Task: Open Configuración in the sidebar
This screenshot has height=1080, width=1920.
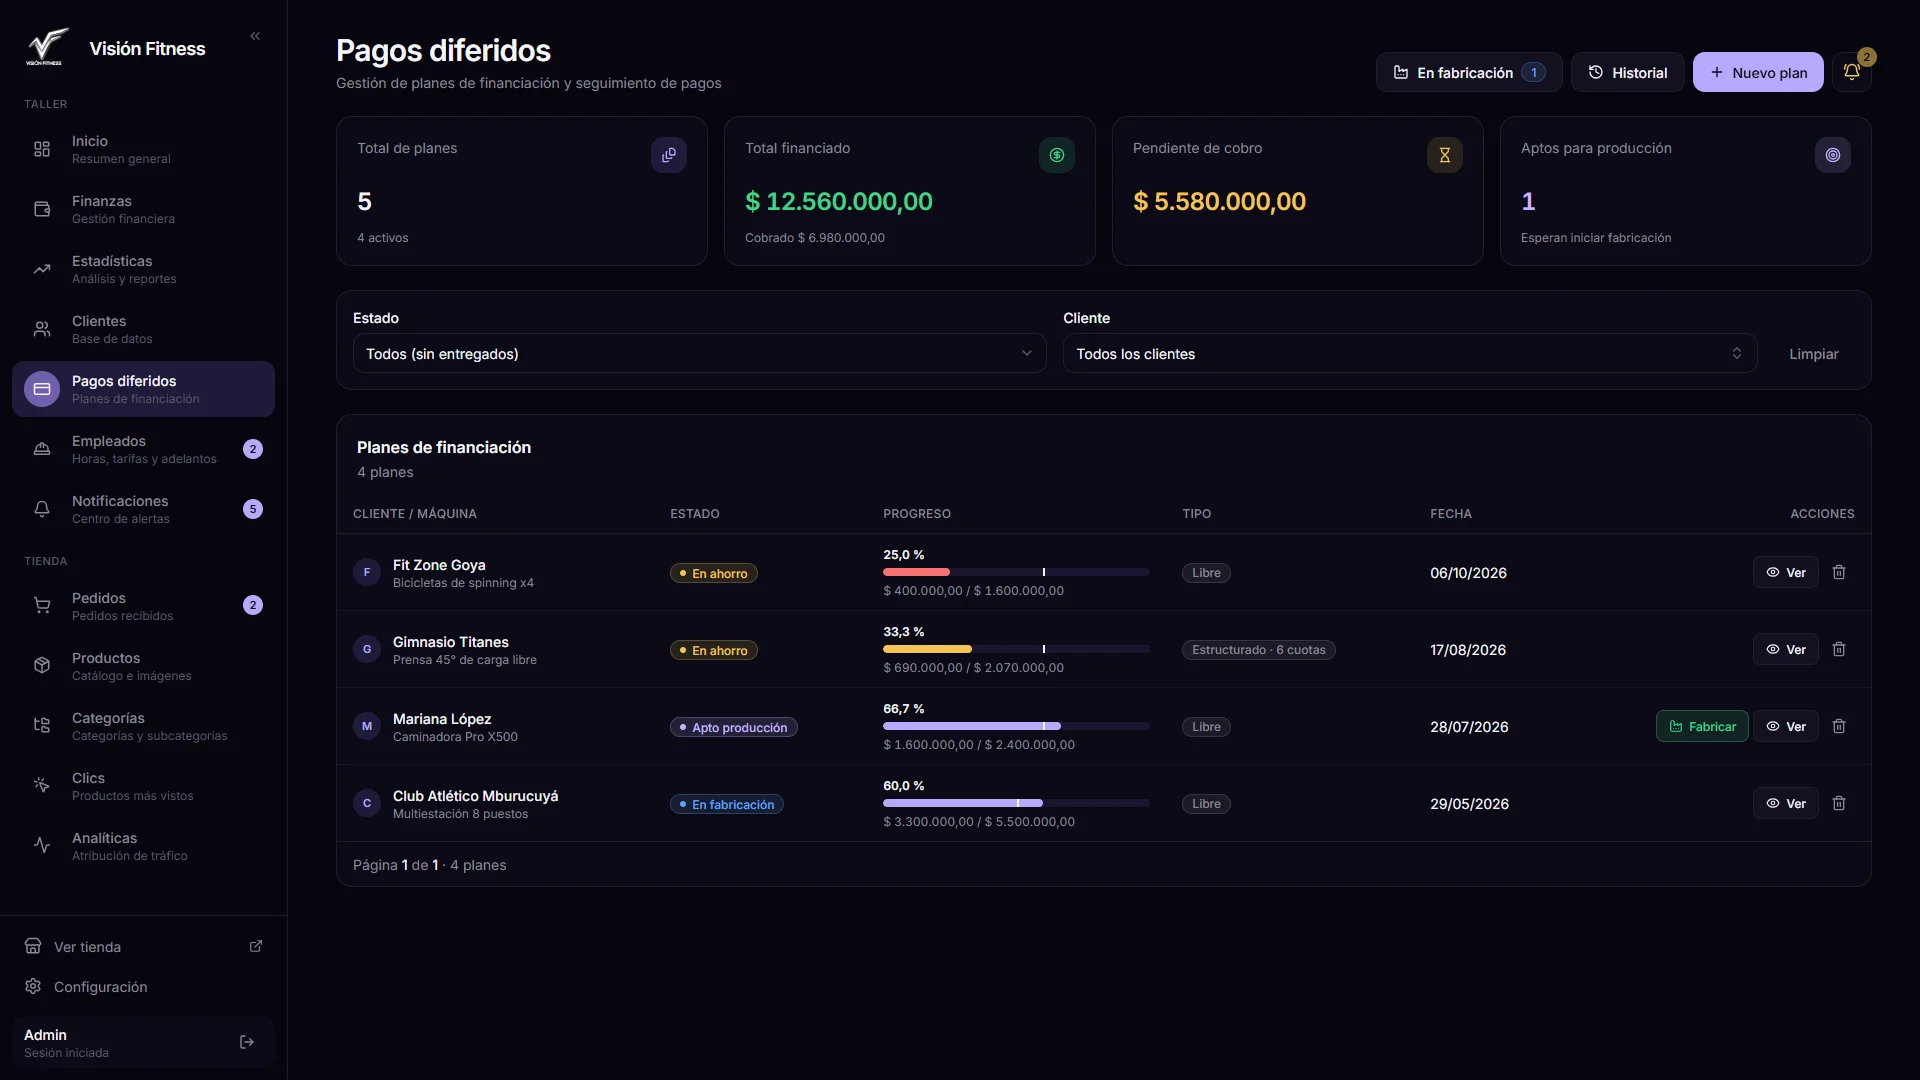Action: coord(143,986)
